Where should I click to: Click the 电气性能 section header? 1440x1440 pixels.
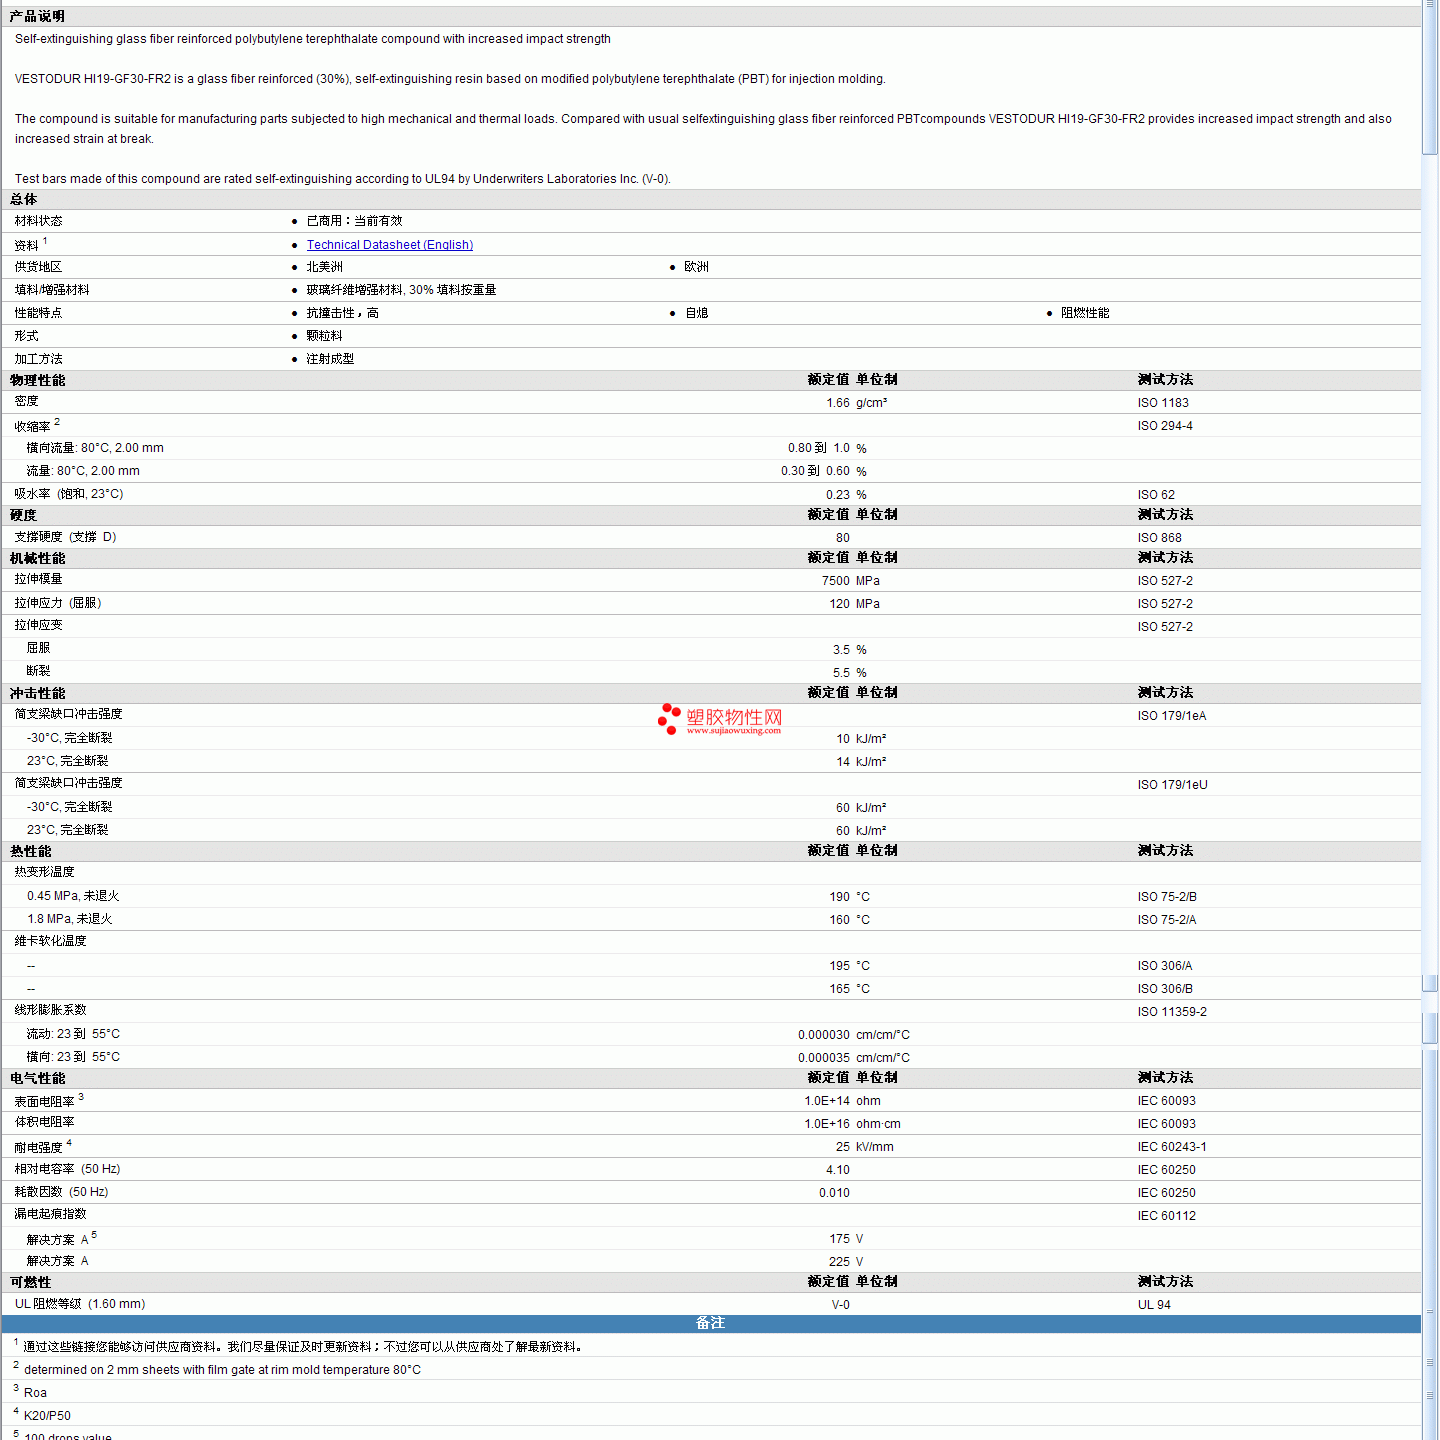point(38,1078)
